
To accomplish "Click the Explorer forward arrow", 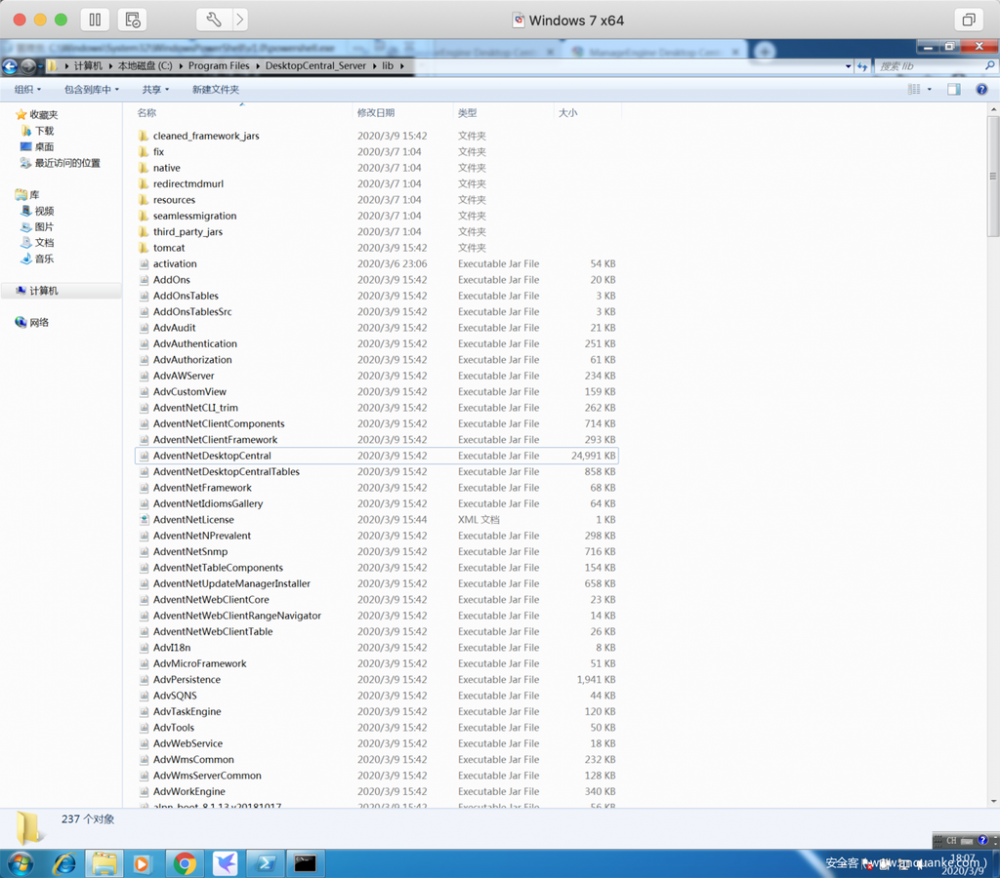I will click(x=28, y=66).
